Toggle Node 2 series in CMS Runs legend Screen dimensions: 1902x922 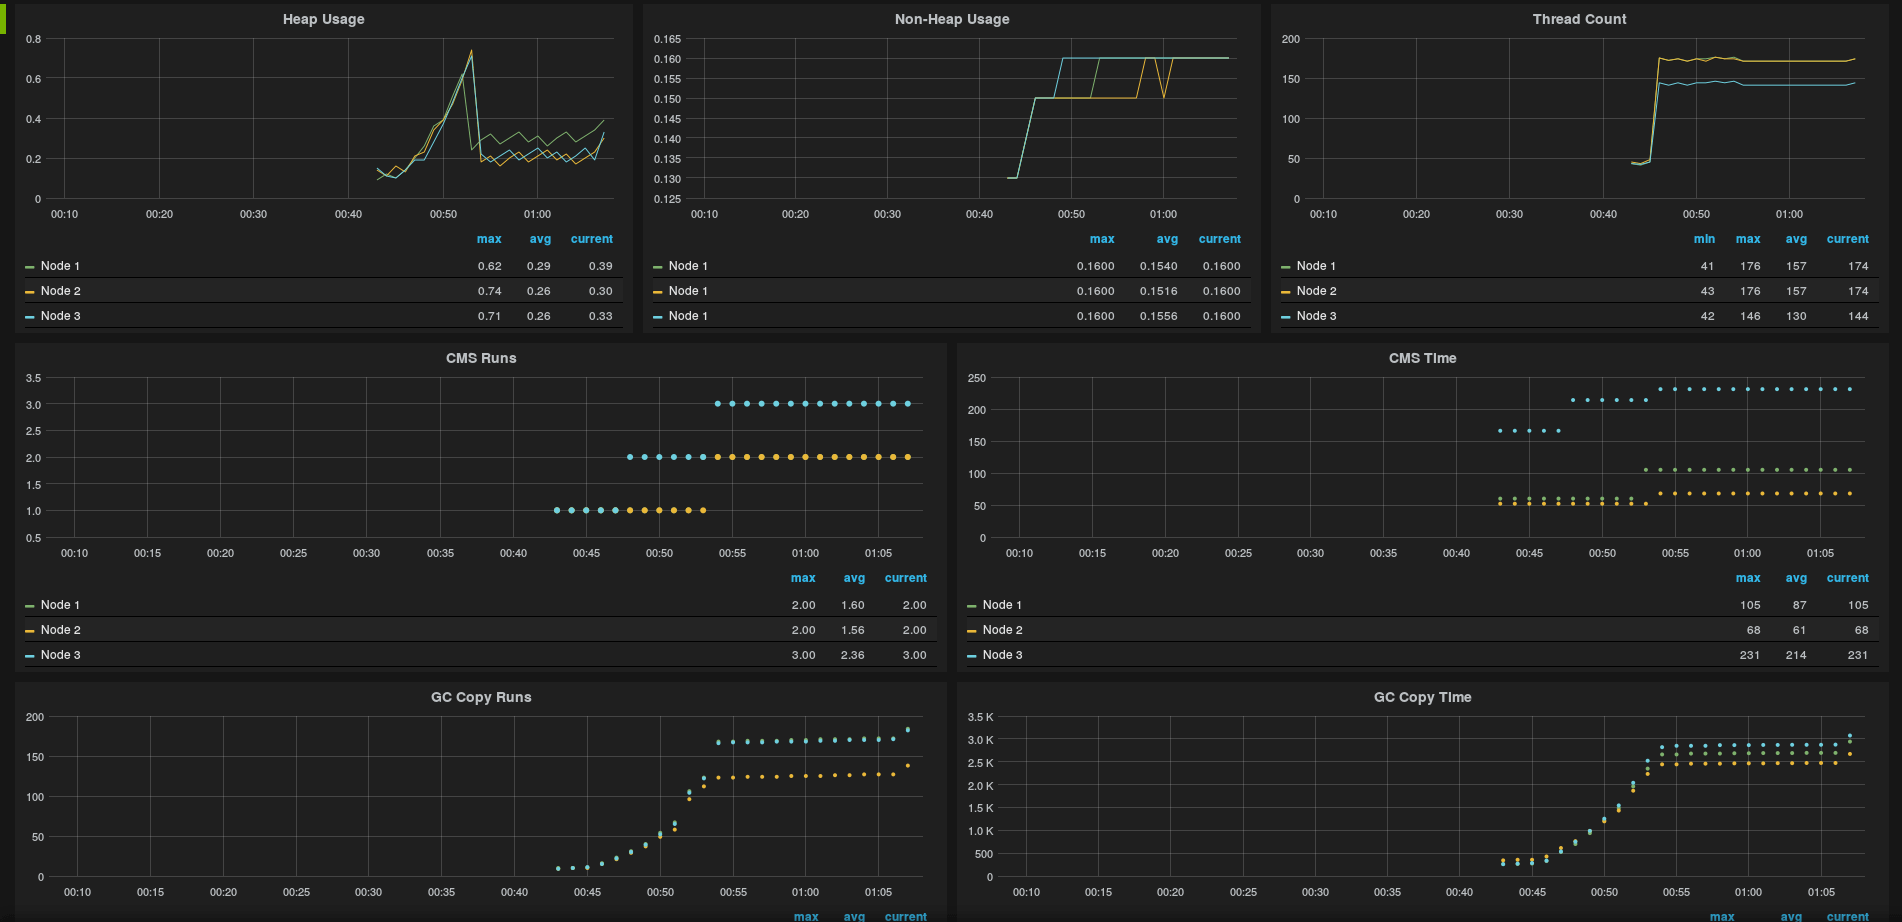click(x=60, y=630)
